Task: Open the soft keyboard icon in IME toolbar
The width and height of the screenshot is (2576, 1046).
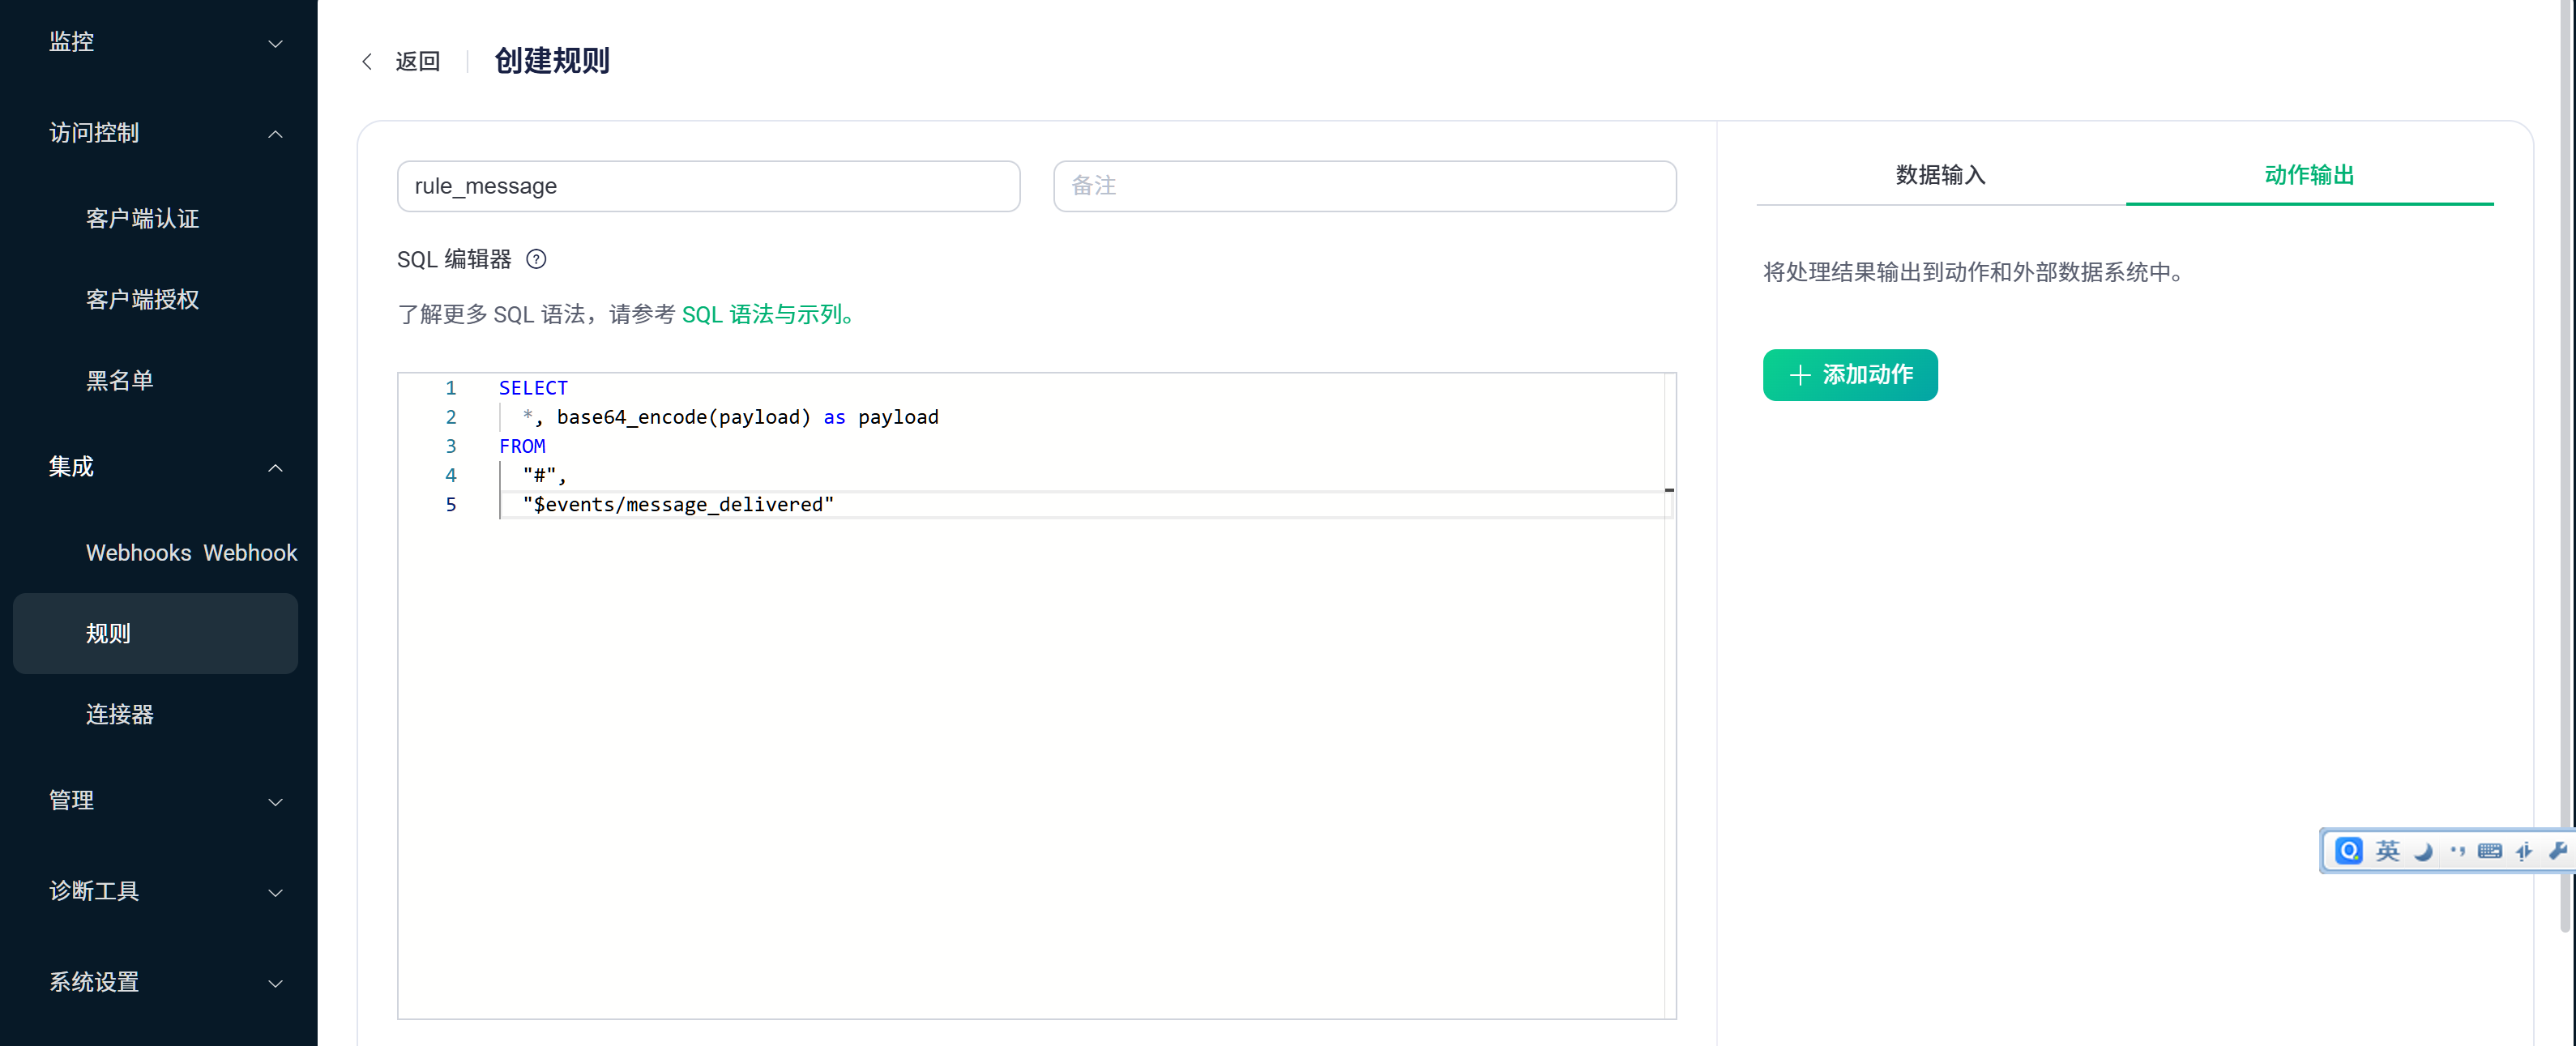Action: click(2490, 851)
